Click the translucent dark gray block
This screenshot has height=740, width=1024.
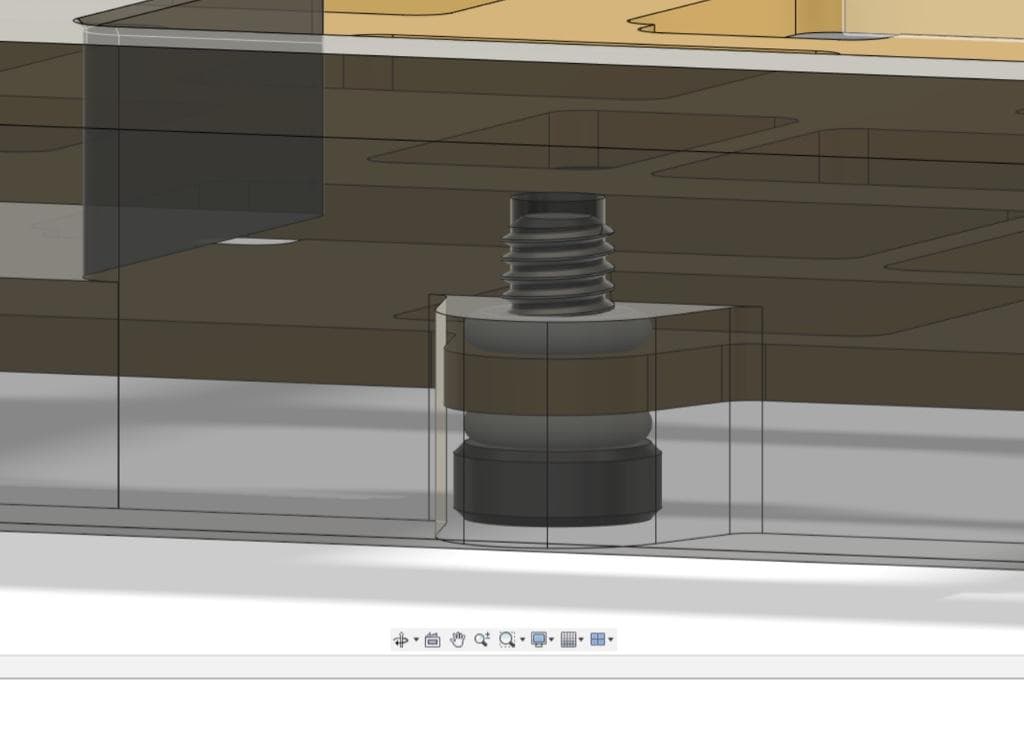[200, 150]
